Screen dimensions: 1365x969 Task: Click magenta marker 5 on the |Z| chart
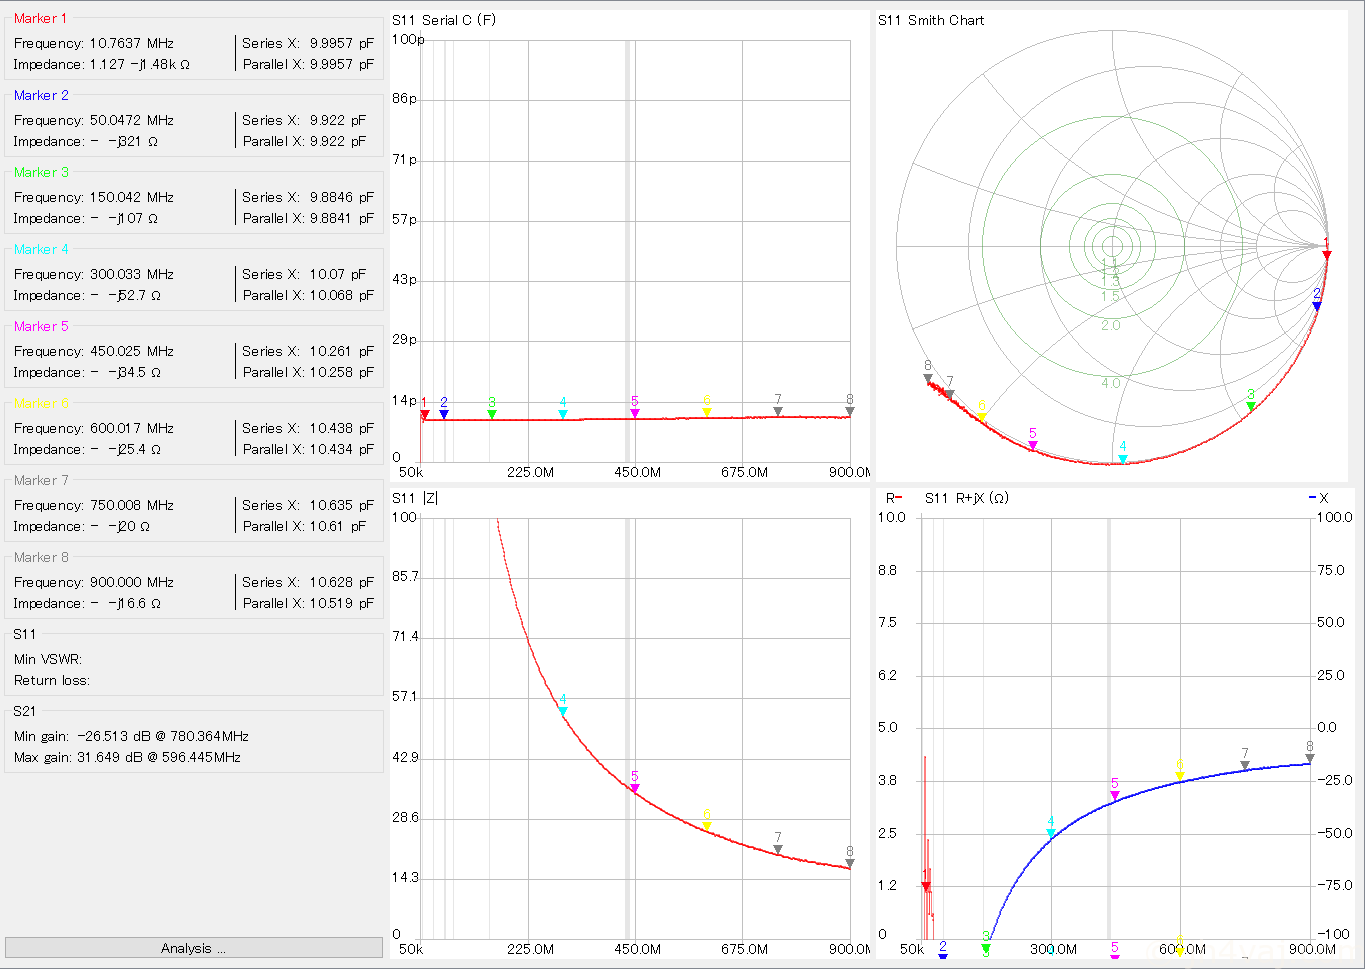pos(635,788)
